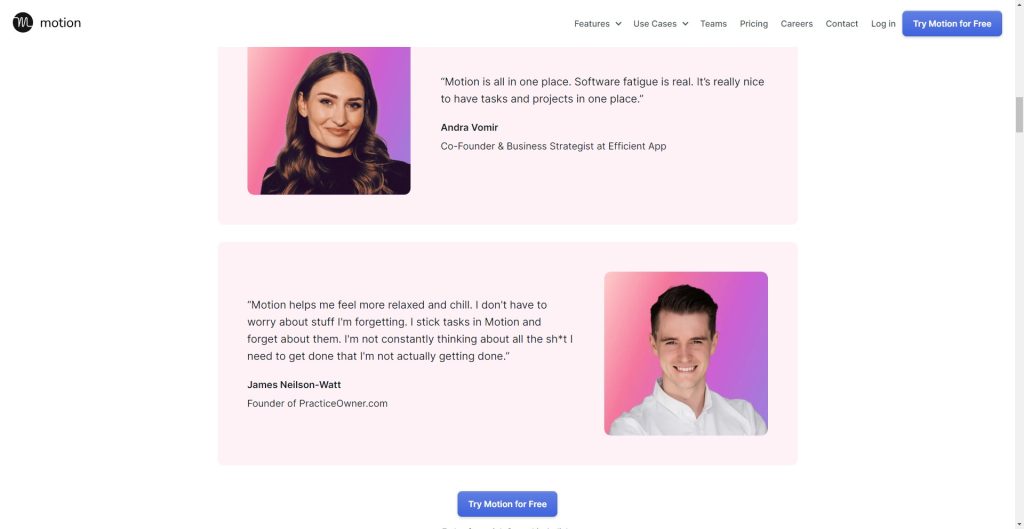Click Try Motion for Free below testimonials
This screenshot has width=1024, height=529.
coord(507,504)
